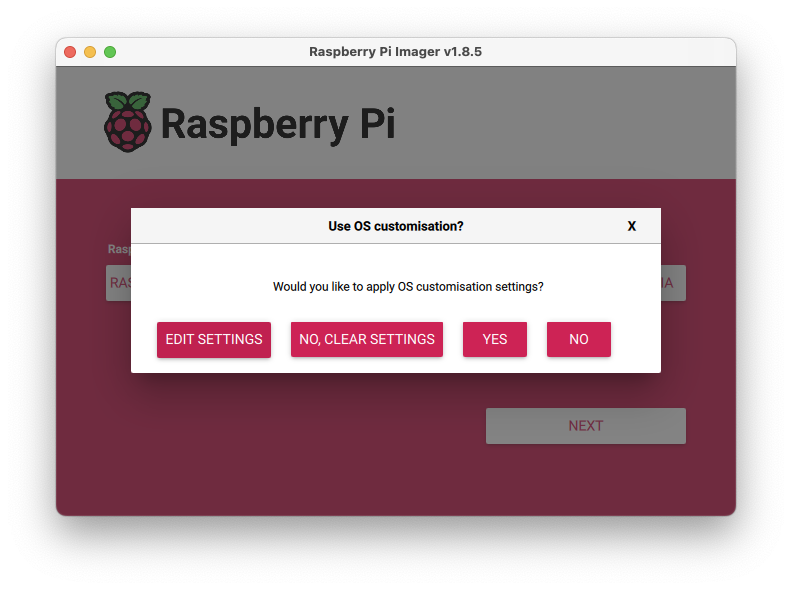Click the Raspberry Pi wordmark text
The image size is (792, 590).
point(277,124)
